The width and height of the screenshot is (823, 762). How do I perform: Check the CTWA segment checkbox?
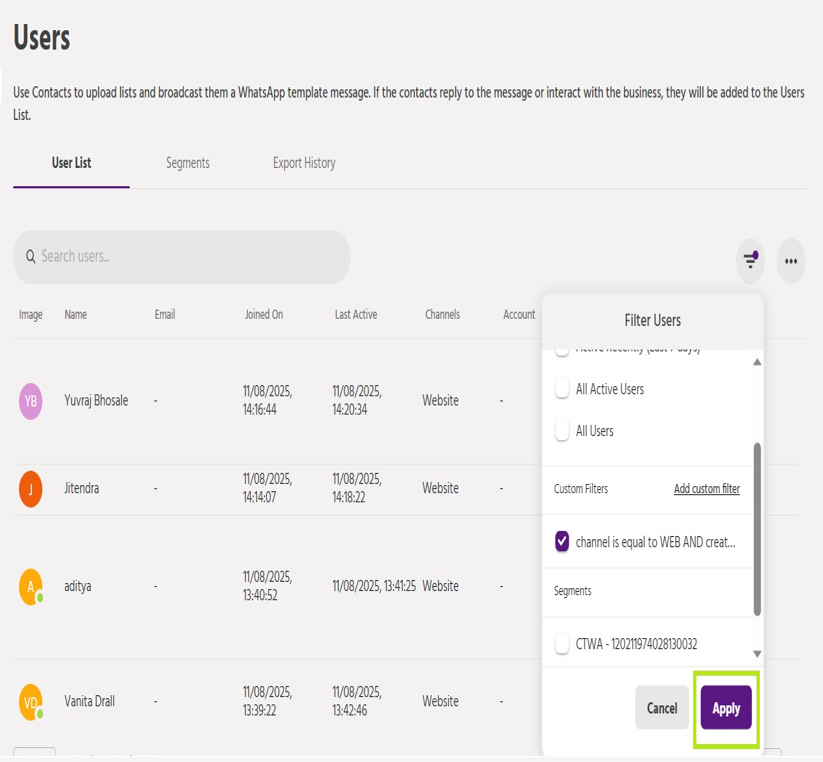[562, 645]
